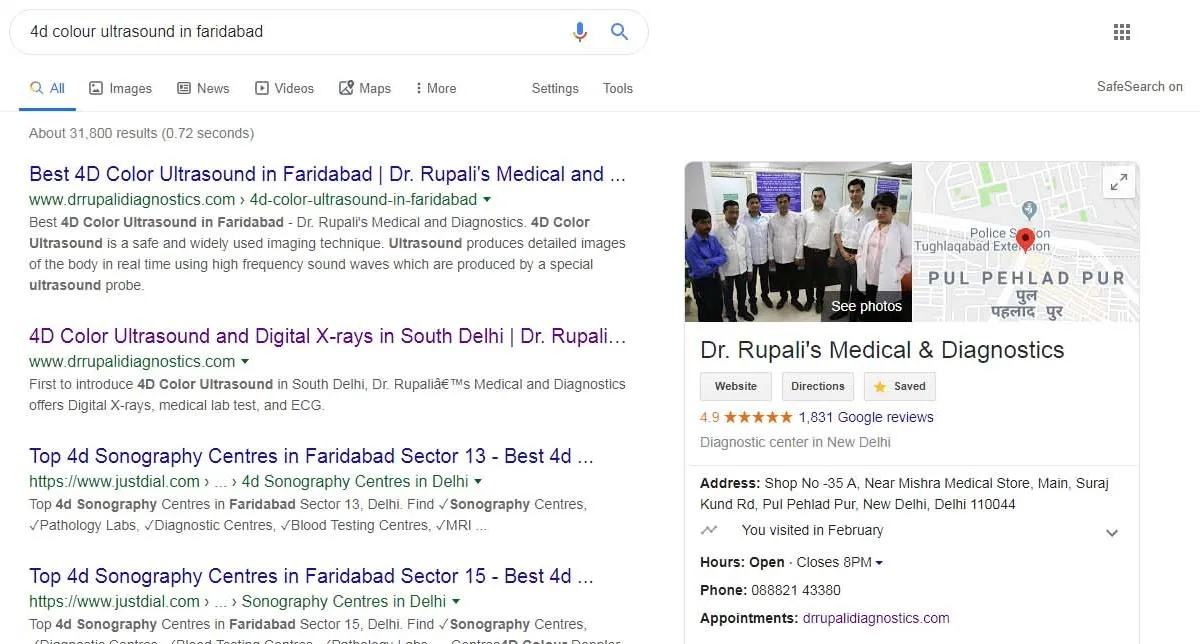This screenshot has width=1200, height=644.
Task: Click the blue search magnifier icon
Action: pyautogui.click(x=619, y=32)
